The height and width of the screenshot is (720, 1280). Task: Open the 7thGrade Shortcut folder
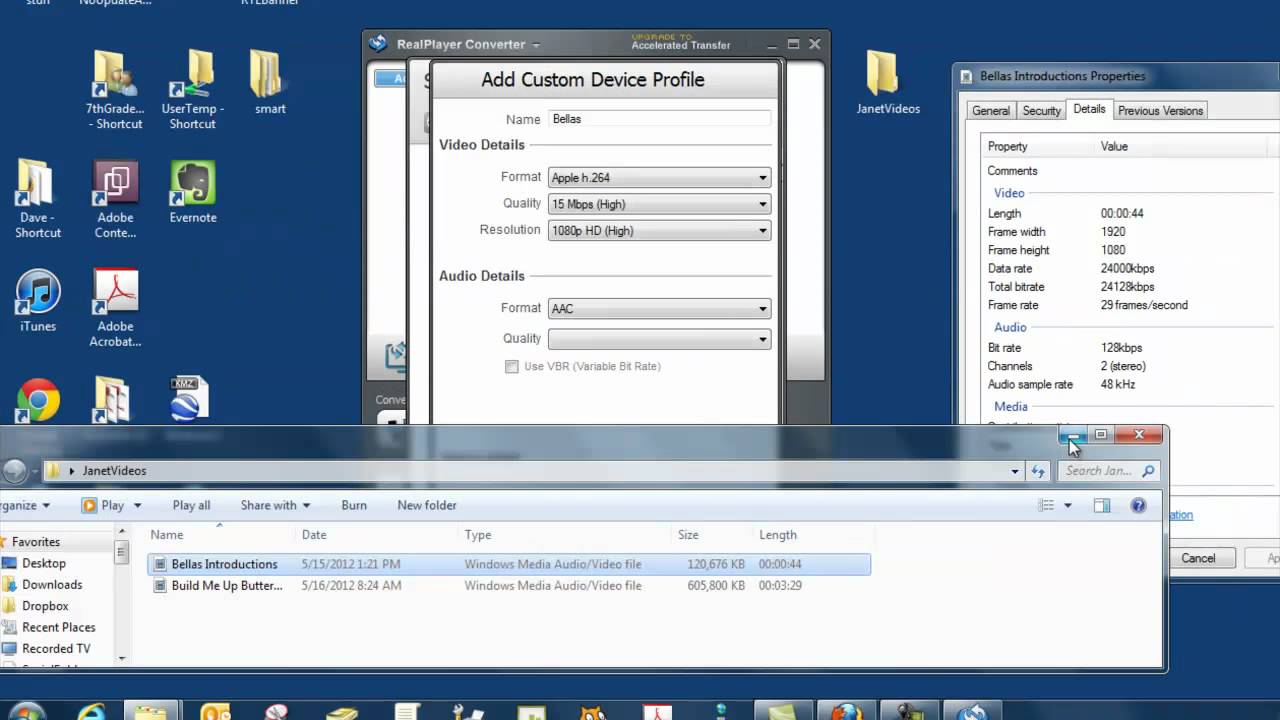point(115,90)
